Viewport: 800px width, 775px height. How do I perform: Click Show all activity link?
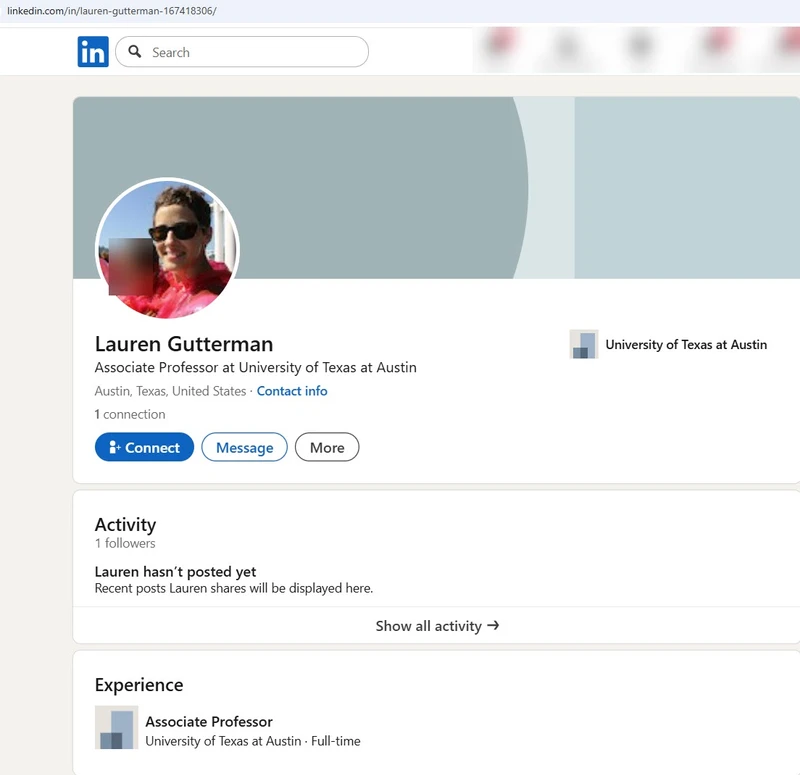tap(437, 626)
